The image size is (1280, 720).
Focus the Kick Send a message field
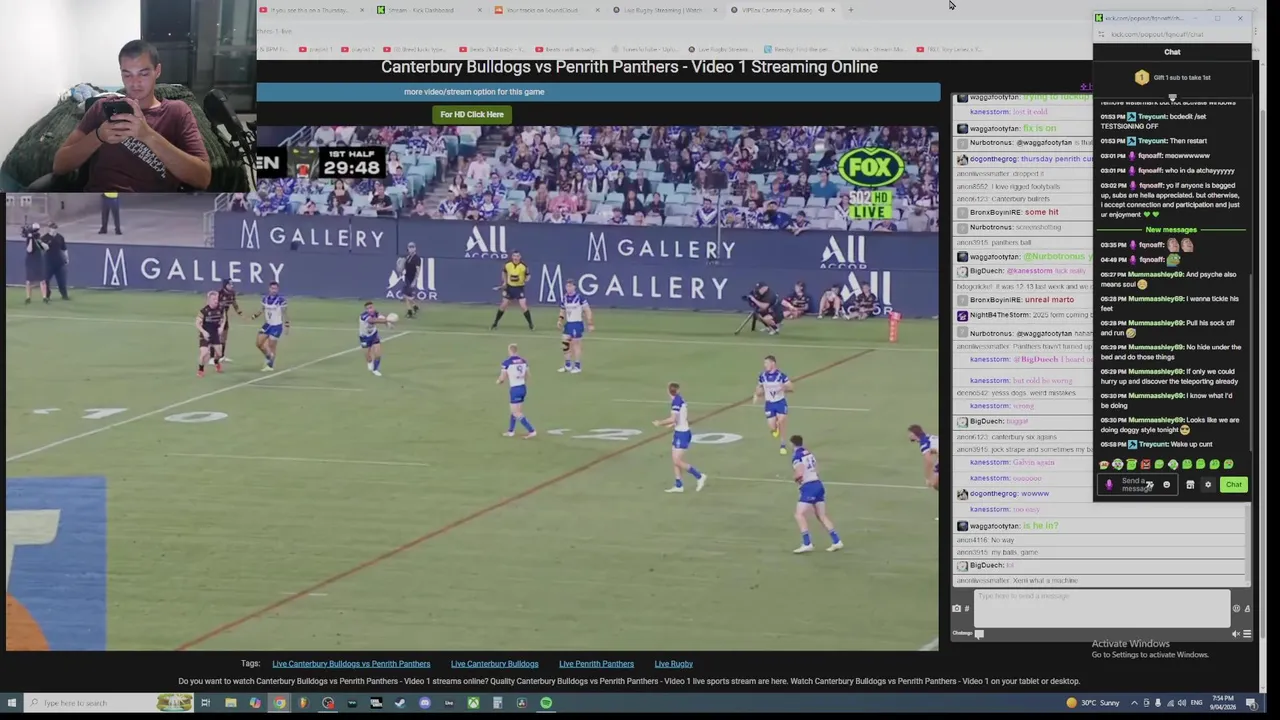(x=1137, y=485)
